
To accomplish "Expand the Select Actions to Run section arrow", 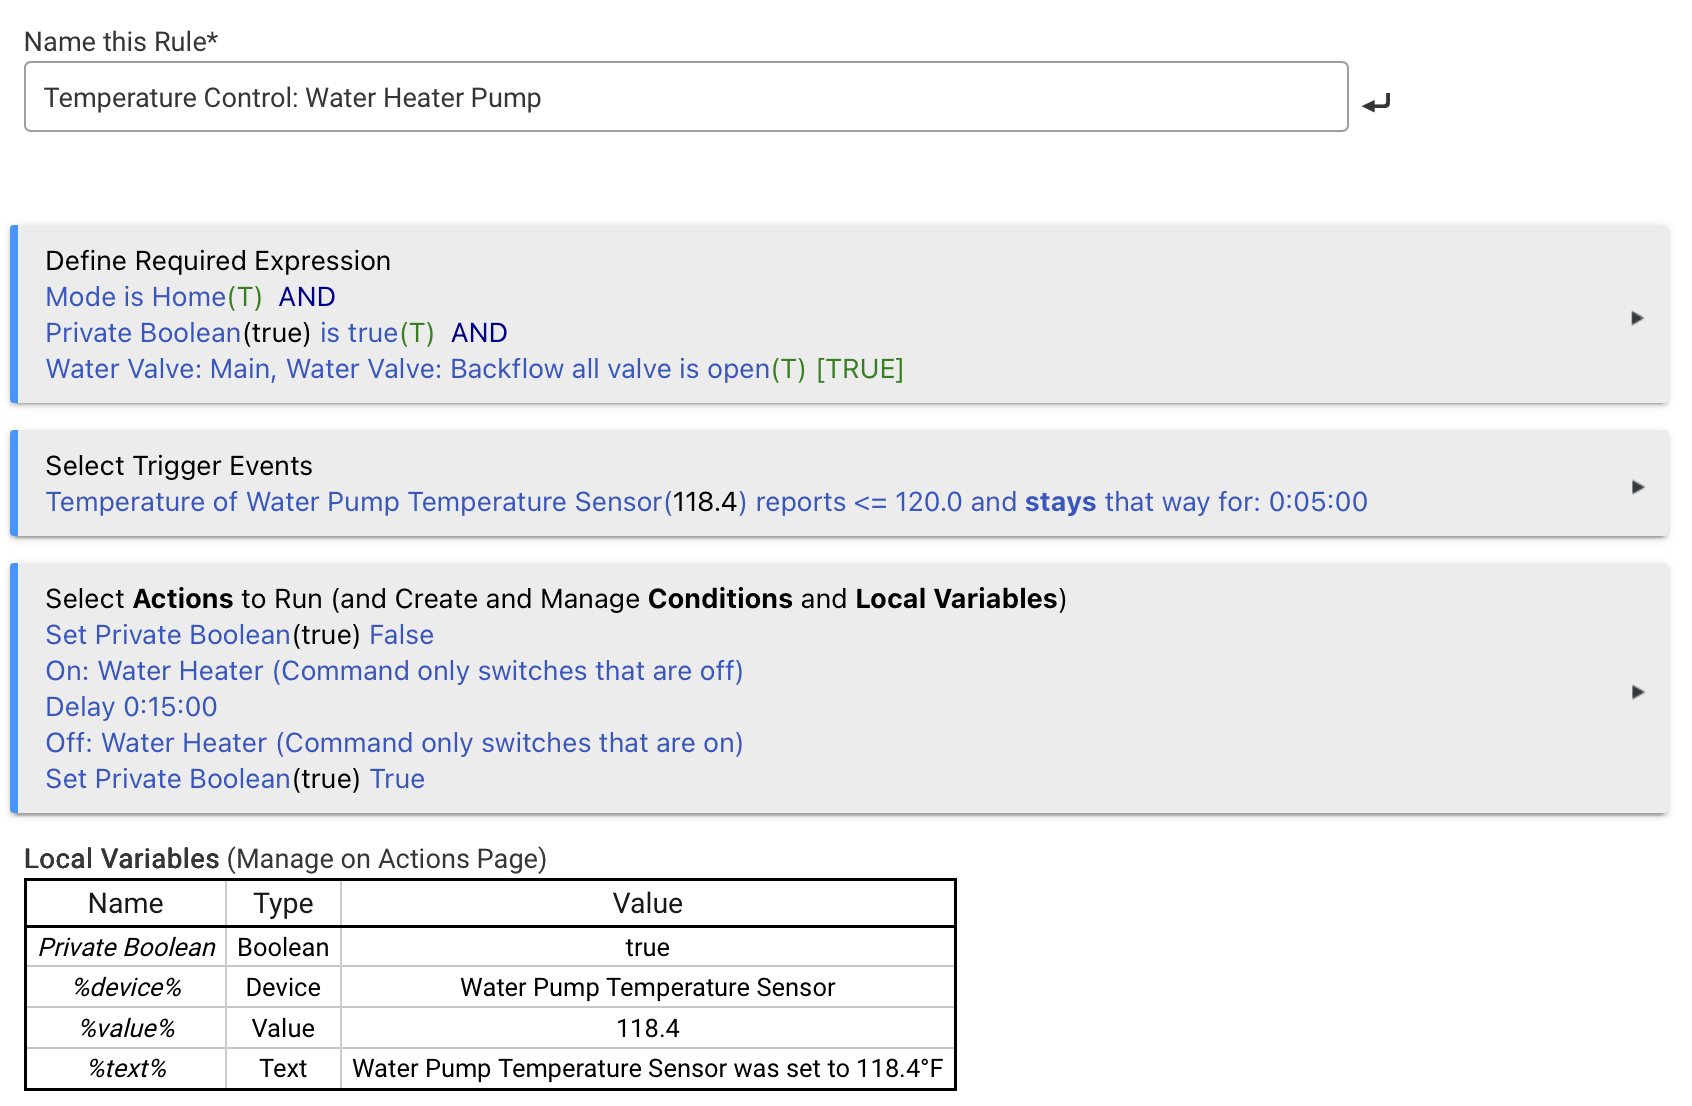I will tap(1637, 692).
